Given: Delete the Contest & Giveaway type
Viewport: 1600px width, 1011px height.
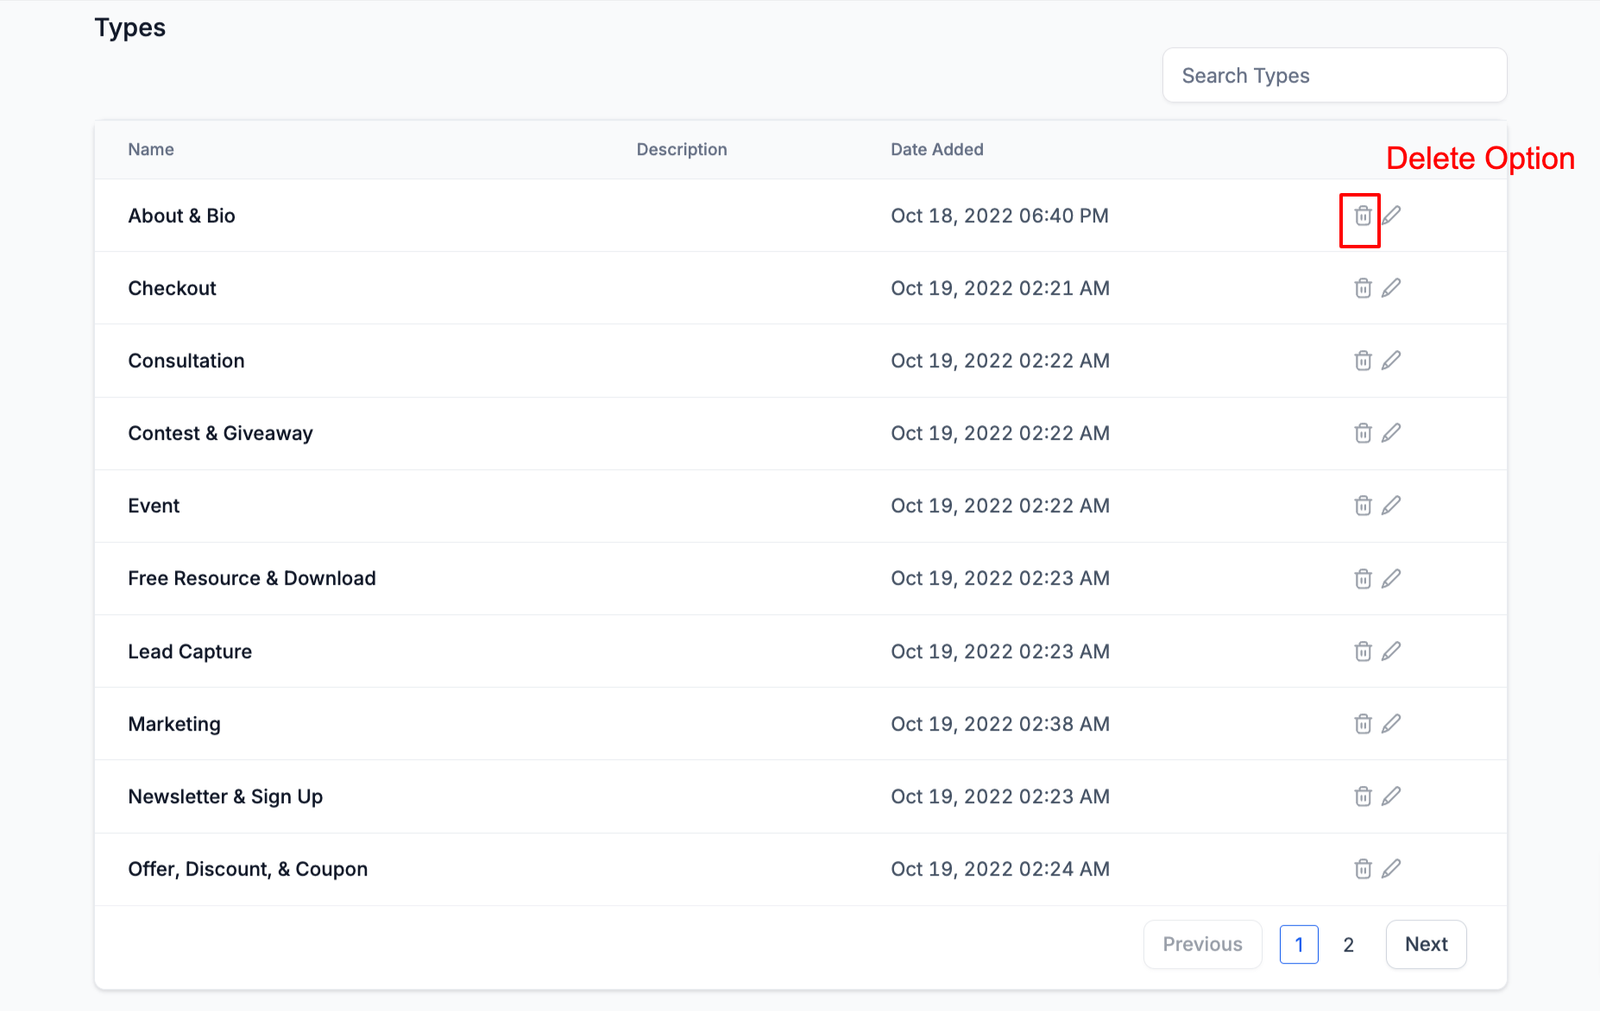Looking at the screenshot, I should 1362,433.
